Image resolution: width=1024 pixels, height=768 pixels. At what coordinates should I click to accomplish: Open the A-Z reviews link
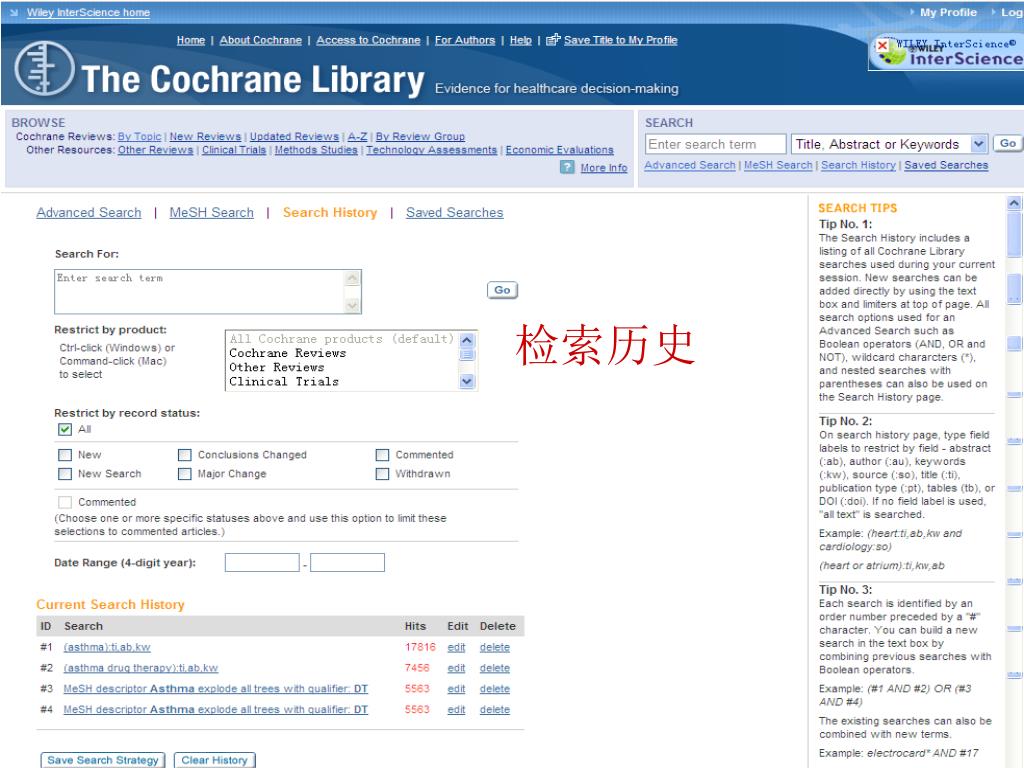[x=357, y=136]
